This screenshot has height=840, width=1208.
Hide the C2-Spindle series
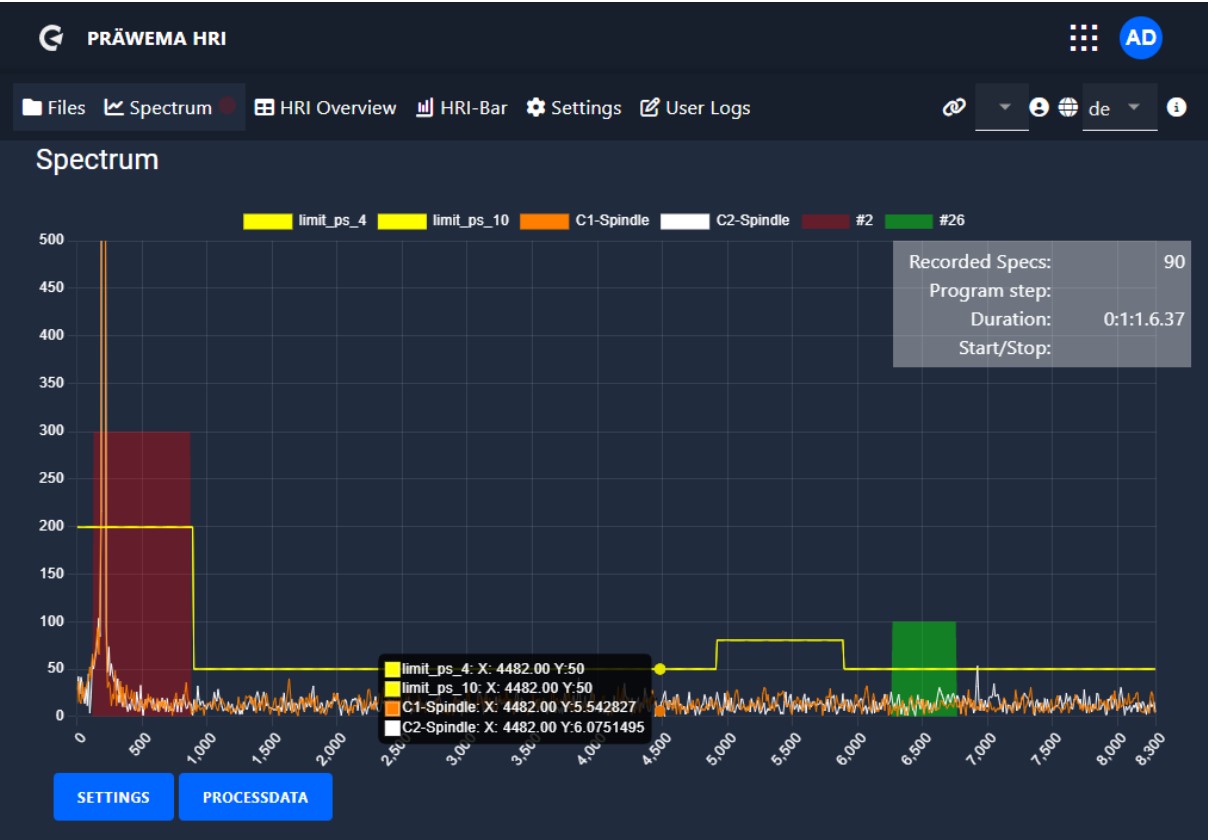685,221
